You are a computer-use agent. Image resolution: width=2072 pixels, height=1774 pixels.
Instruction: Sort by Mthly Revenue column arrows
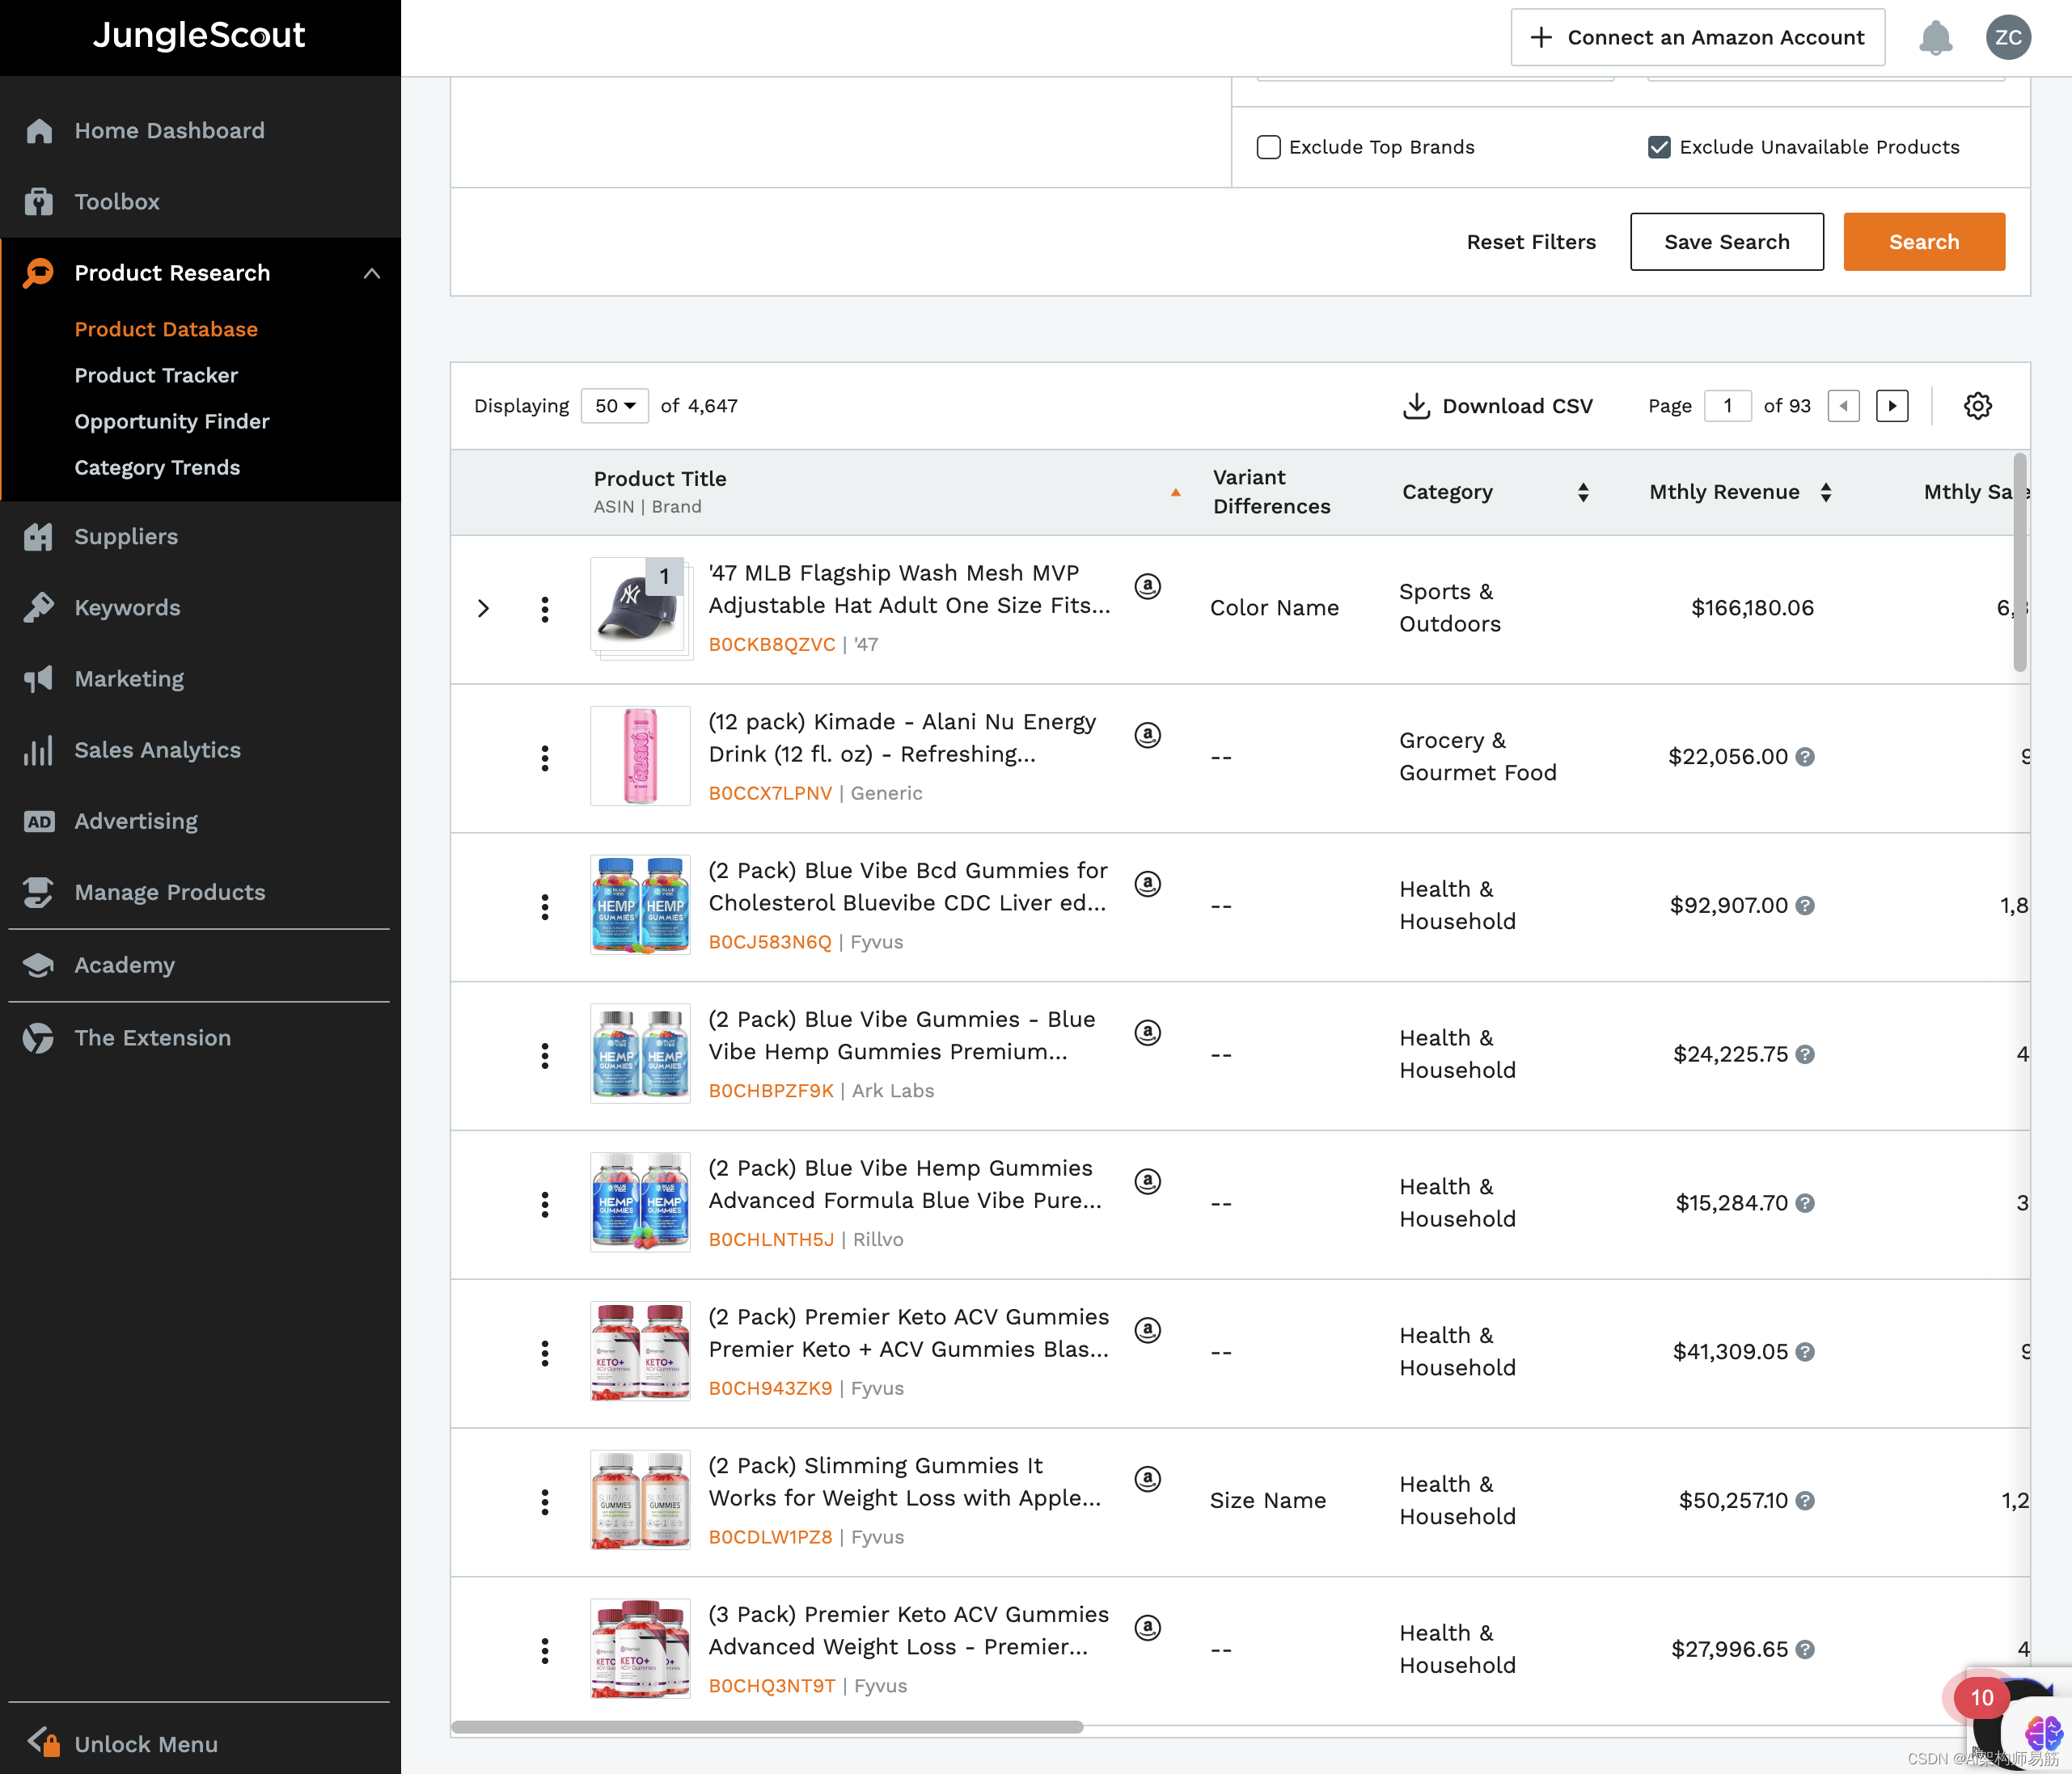tap(1826, 492)
